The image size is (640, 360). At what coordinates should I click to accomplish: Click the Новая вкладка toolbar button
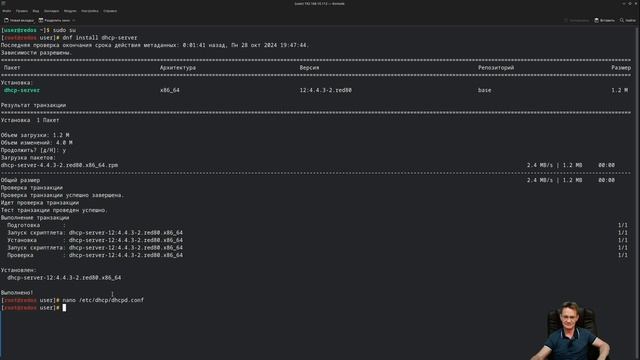click(19, 20)
